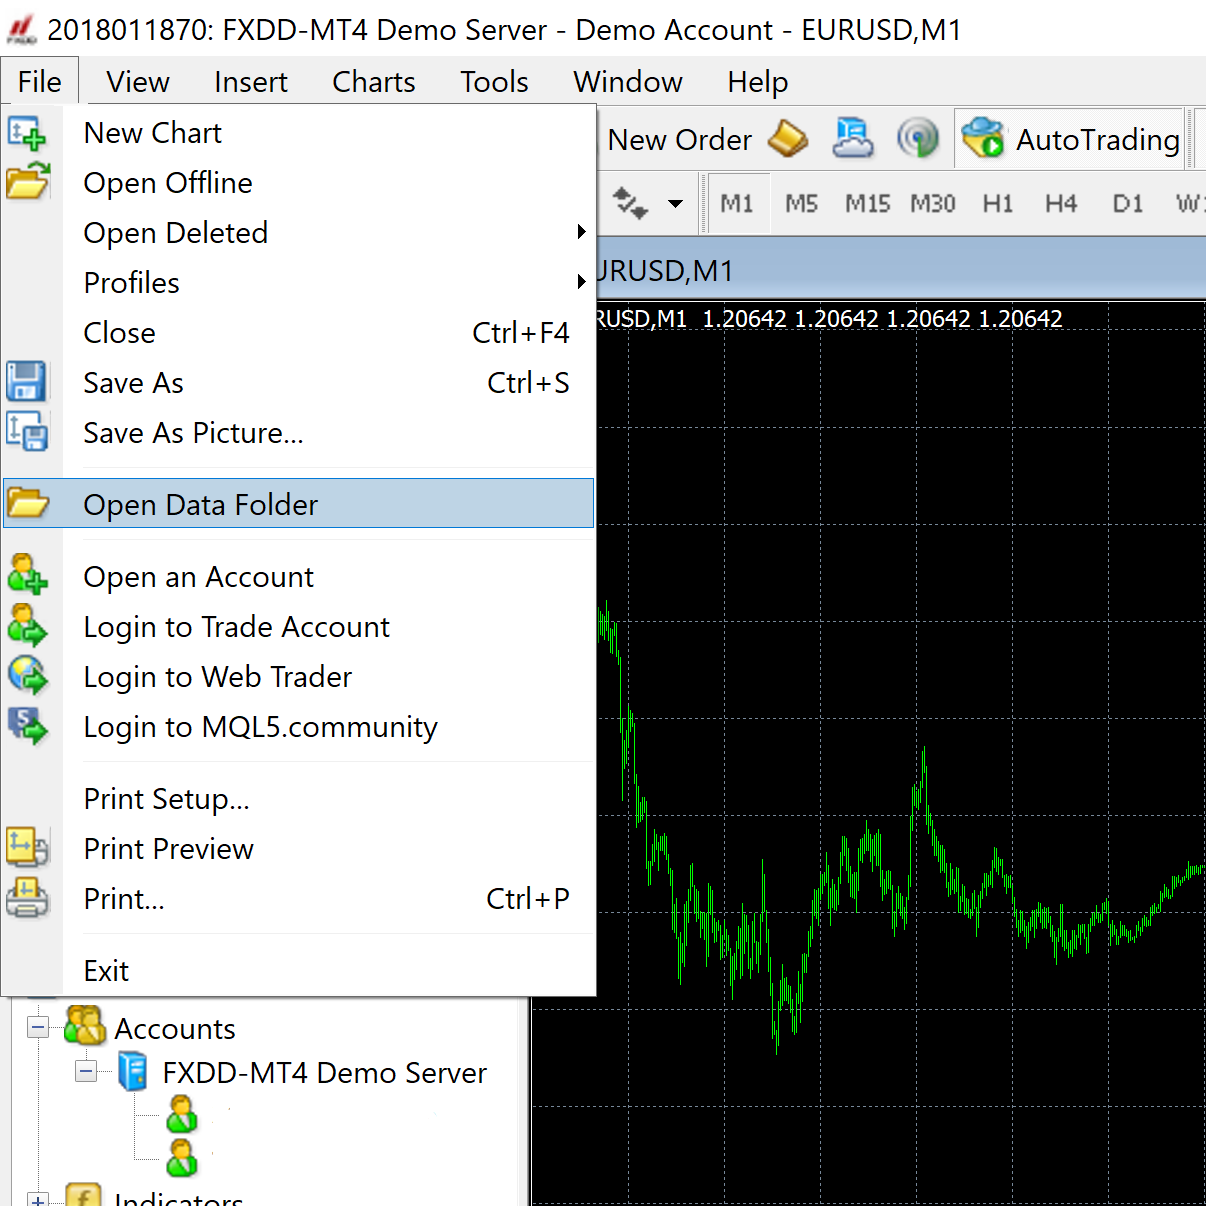Expand the Open Deleted submenu
Viewport: 1206px width, 1206px height.
click(x=581, y=232)
